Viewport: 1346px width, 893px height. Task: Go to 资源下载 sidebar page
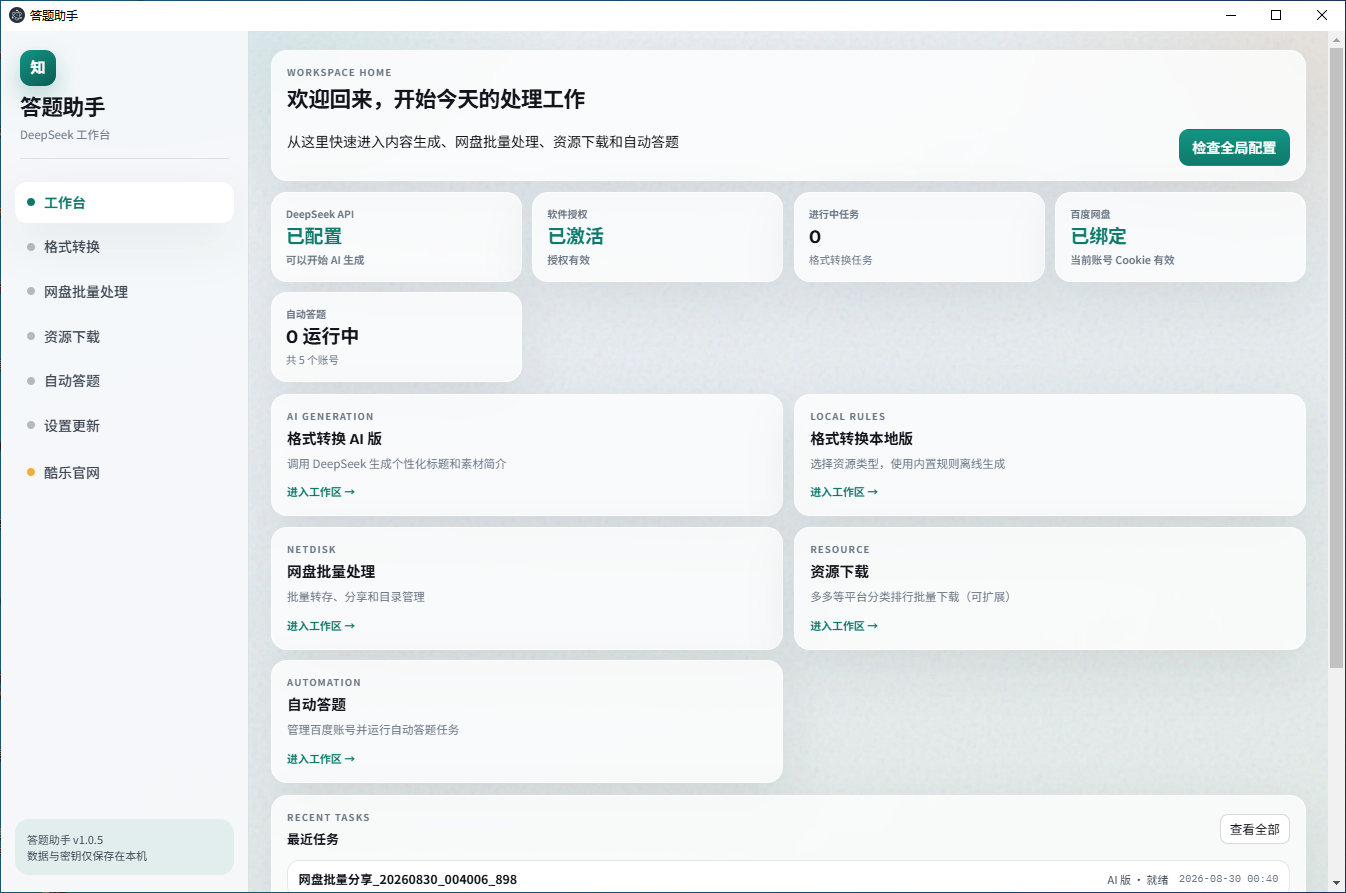(124, 337)
